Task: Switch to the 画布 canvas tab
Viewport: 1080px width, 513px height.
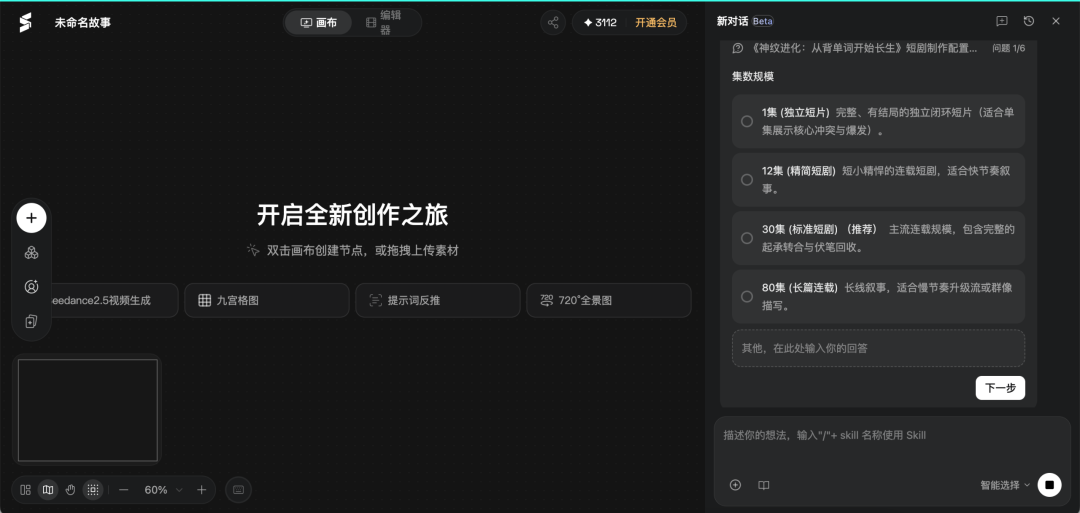Action: tap(319, 23)
